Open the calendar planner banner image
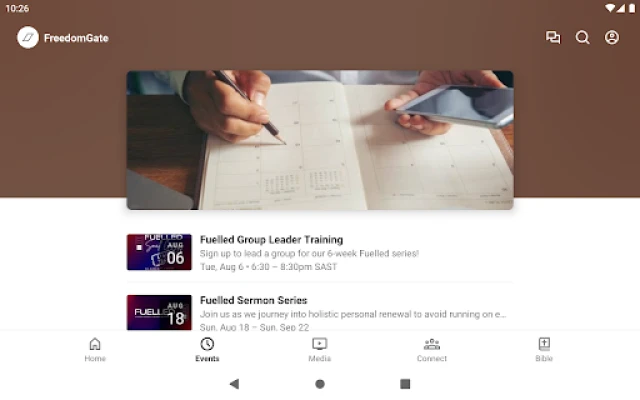 [320, 140]
